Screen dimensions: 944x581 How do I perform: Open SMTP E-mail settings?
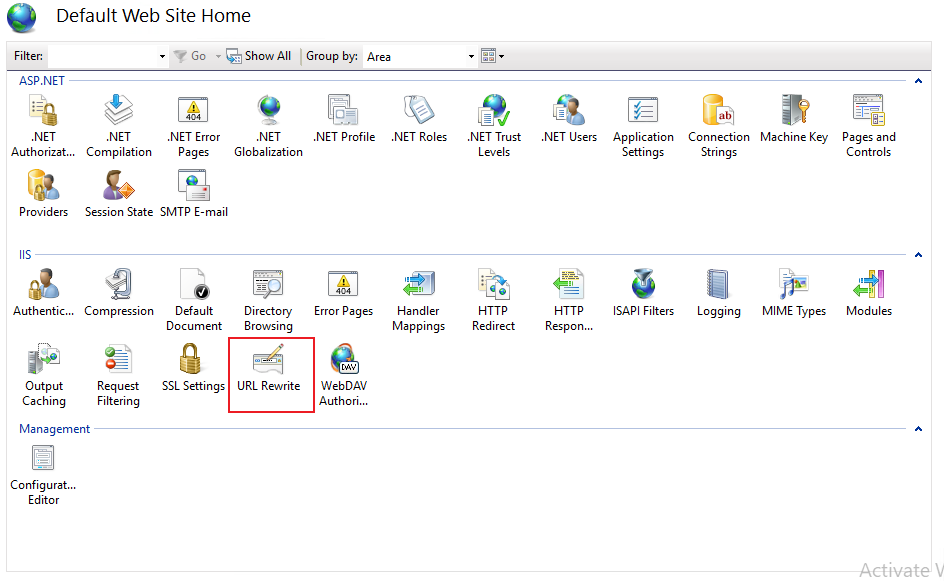pos(193,194)
